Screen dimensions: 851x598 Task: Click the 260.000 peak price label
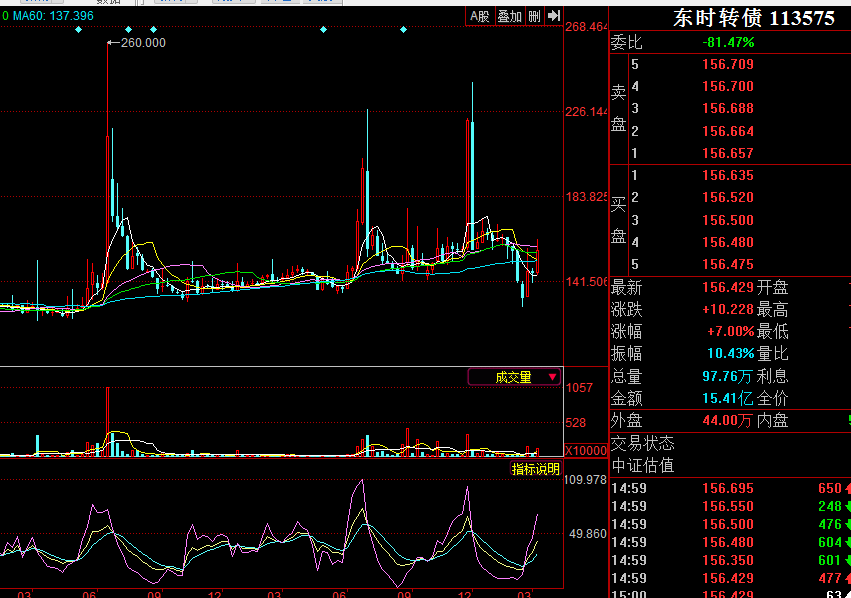coord(143,43)
